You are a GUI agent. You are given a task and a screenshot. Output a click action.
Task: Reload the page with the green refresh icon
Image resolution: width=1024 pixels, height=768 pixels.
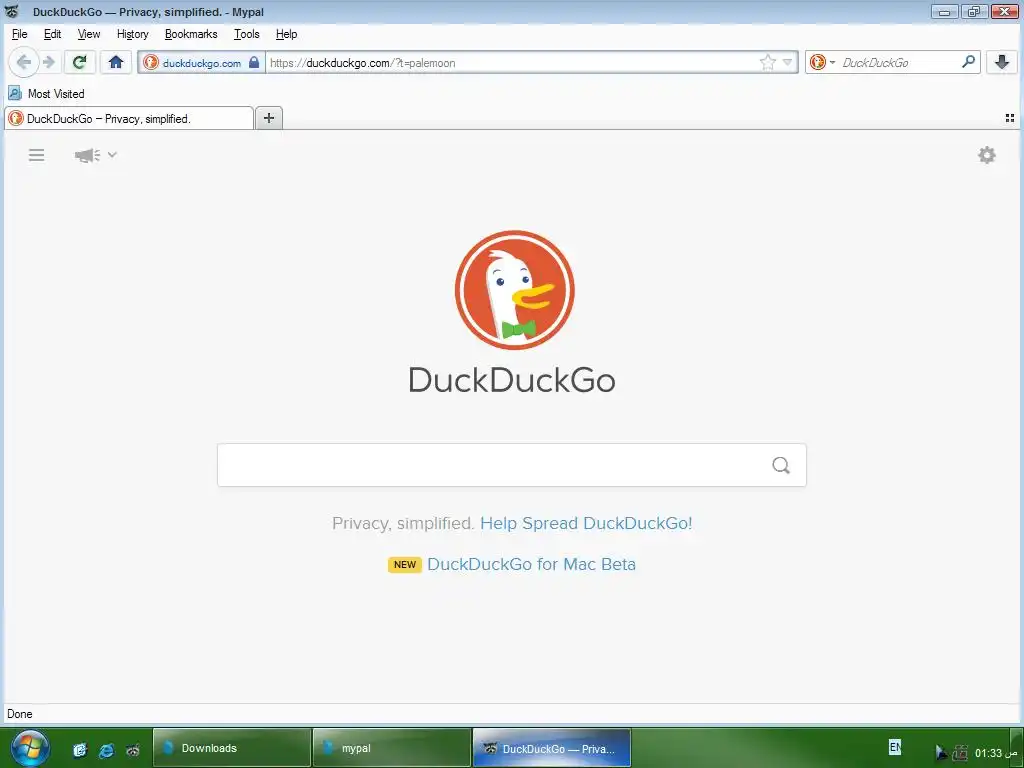pos(80,63)
